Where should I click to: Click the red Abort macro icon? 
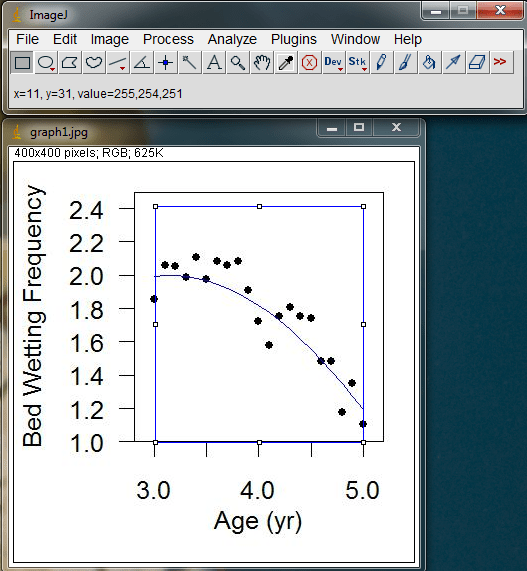pos(309,63)
